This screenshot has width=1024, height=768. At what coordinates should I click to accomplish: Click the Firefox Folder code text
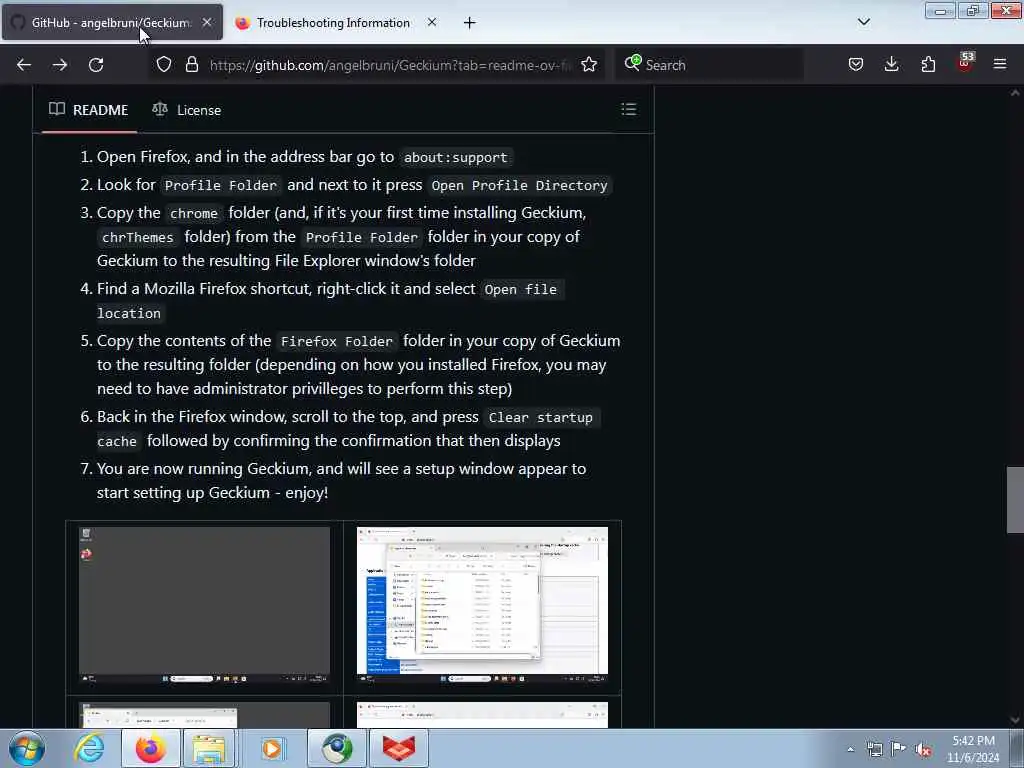336,342
